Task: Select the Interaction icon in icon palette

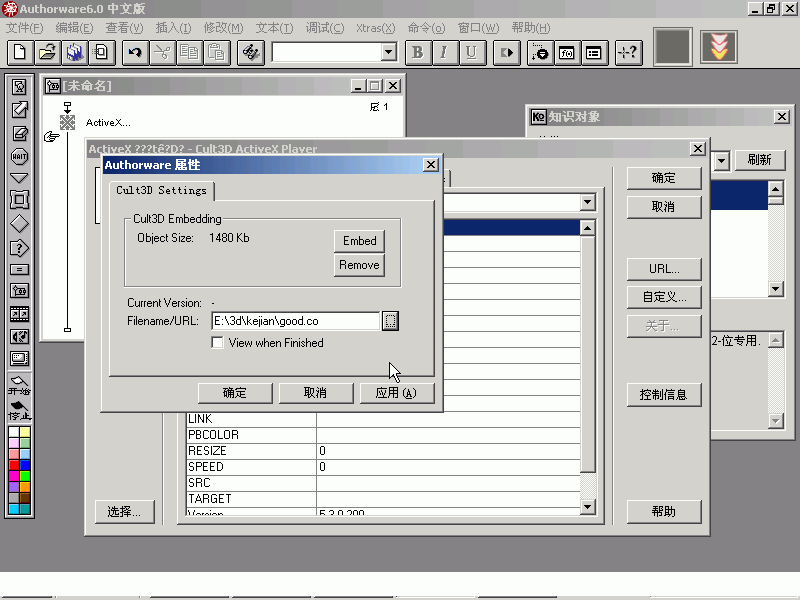Action: point(19,248)
